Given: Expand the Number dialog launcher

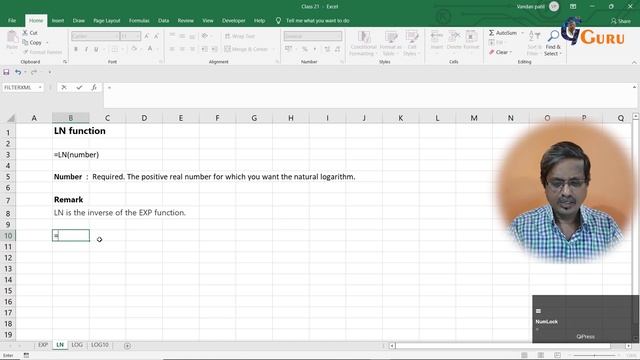Looking at the screenshot, I should (342, 62).
